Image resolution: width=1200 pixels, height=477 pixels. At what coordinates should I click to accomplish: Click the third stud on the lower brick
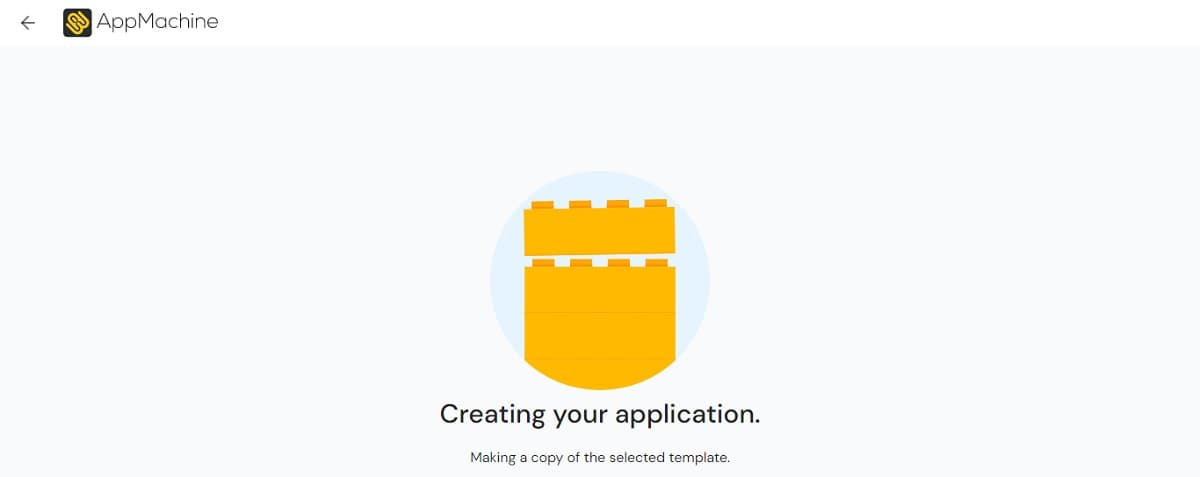click(x=618, y=263)
